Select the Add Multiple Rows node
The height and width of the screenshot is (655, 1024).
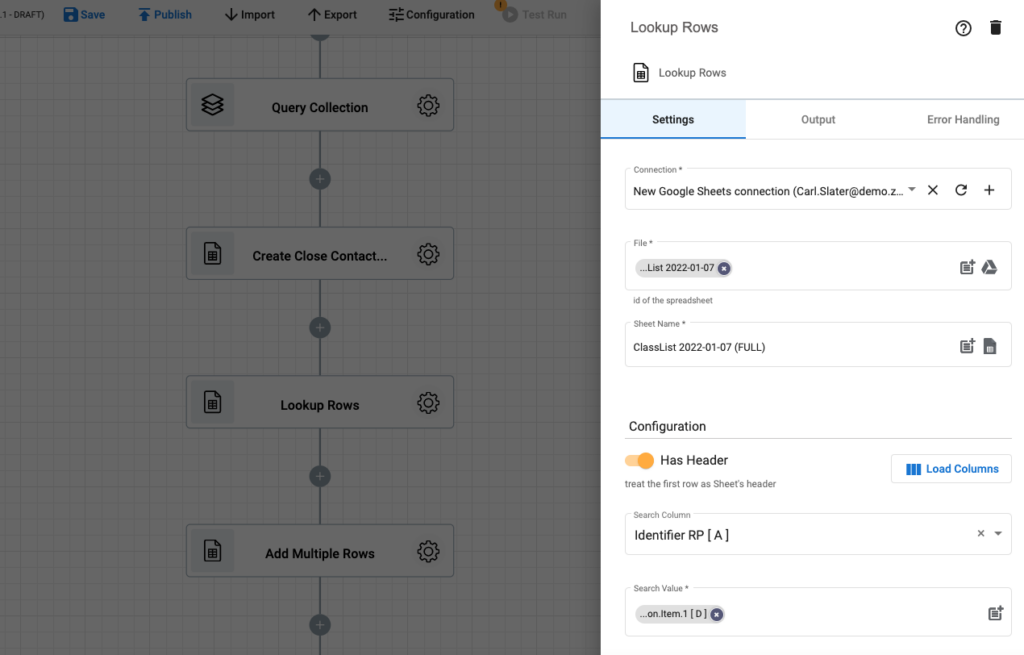coord(320,551)
